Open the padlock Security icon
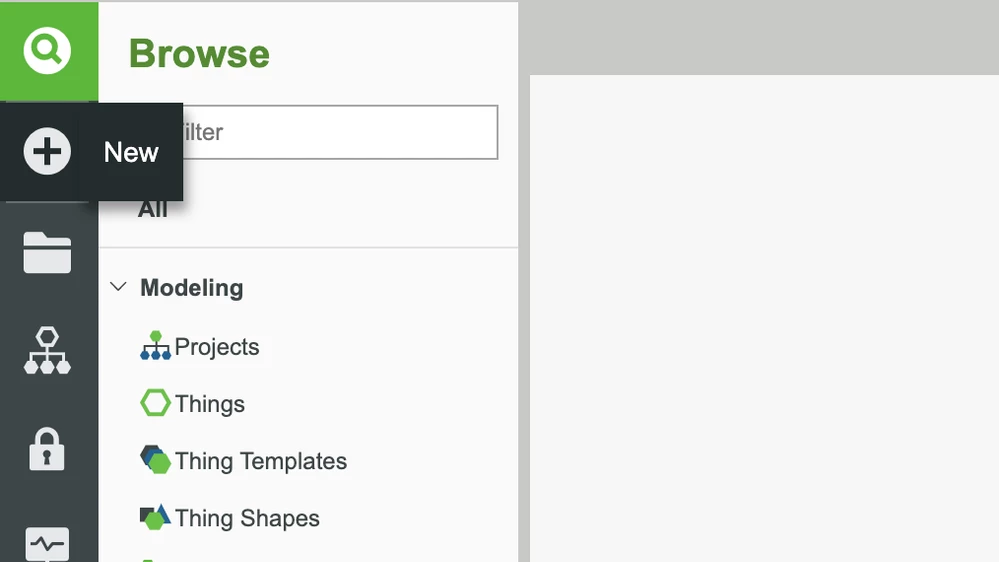Image resolution: width=999 pixels, height=562 pixels. tap(48, 450)
